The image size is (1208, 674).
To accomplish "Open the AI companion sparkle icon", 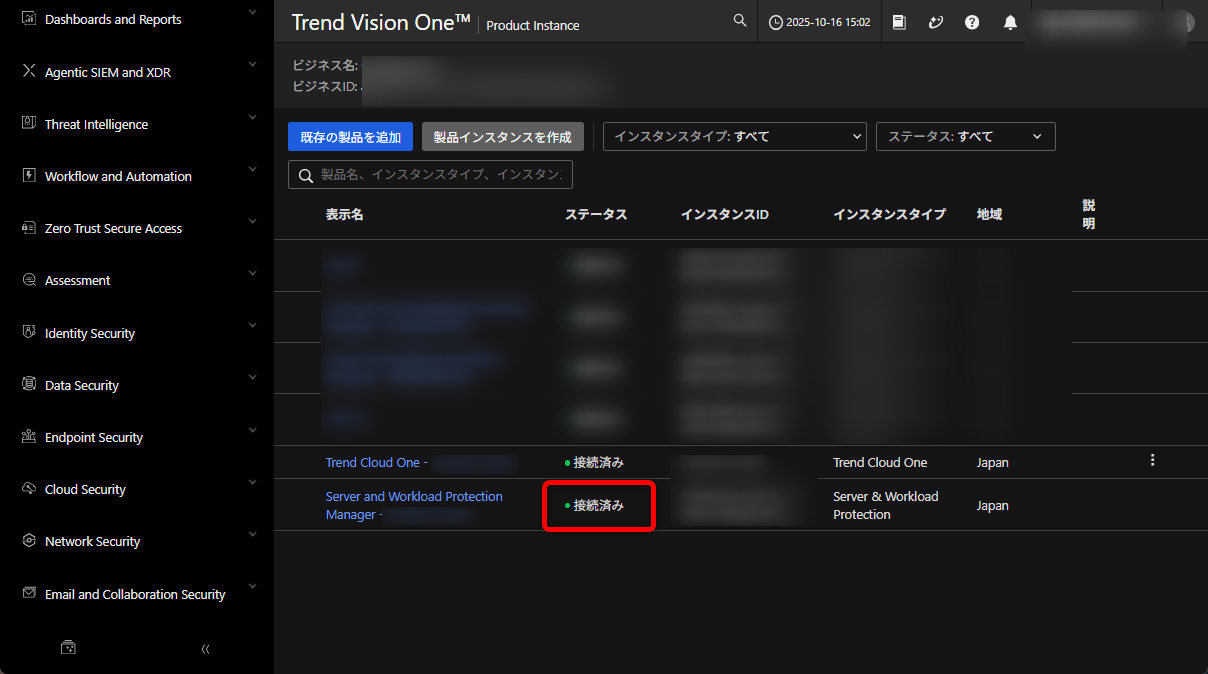I will pyautogui.click(x=936, y=22).
